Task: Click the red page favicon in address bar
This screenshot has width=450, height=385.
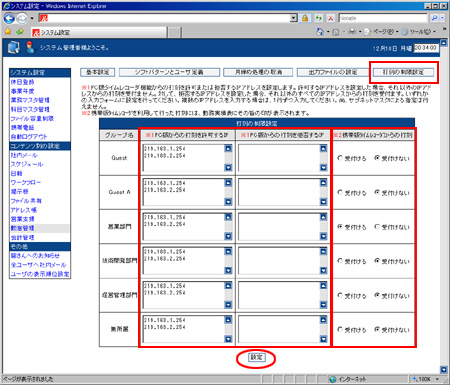Action: tap(44, 18)
